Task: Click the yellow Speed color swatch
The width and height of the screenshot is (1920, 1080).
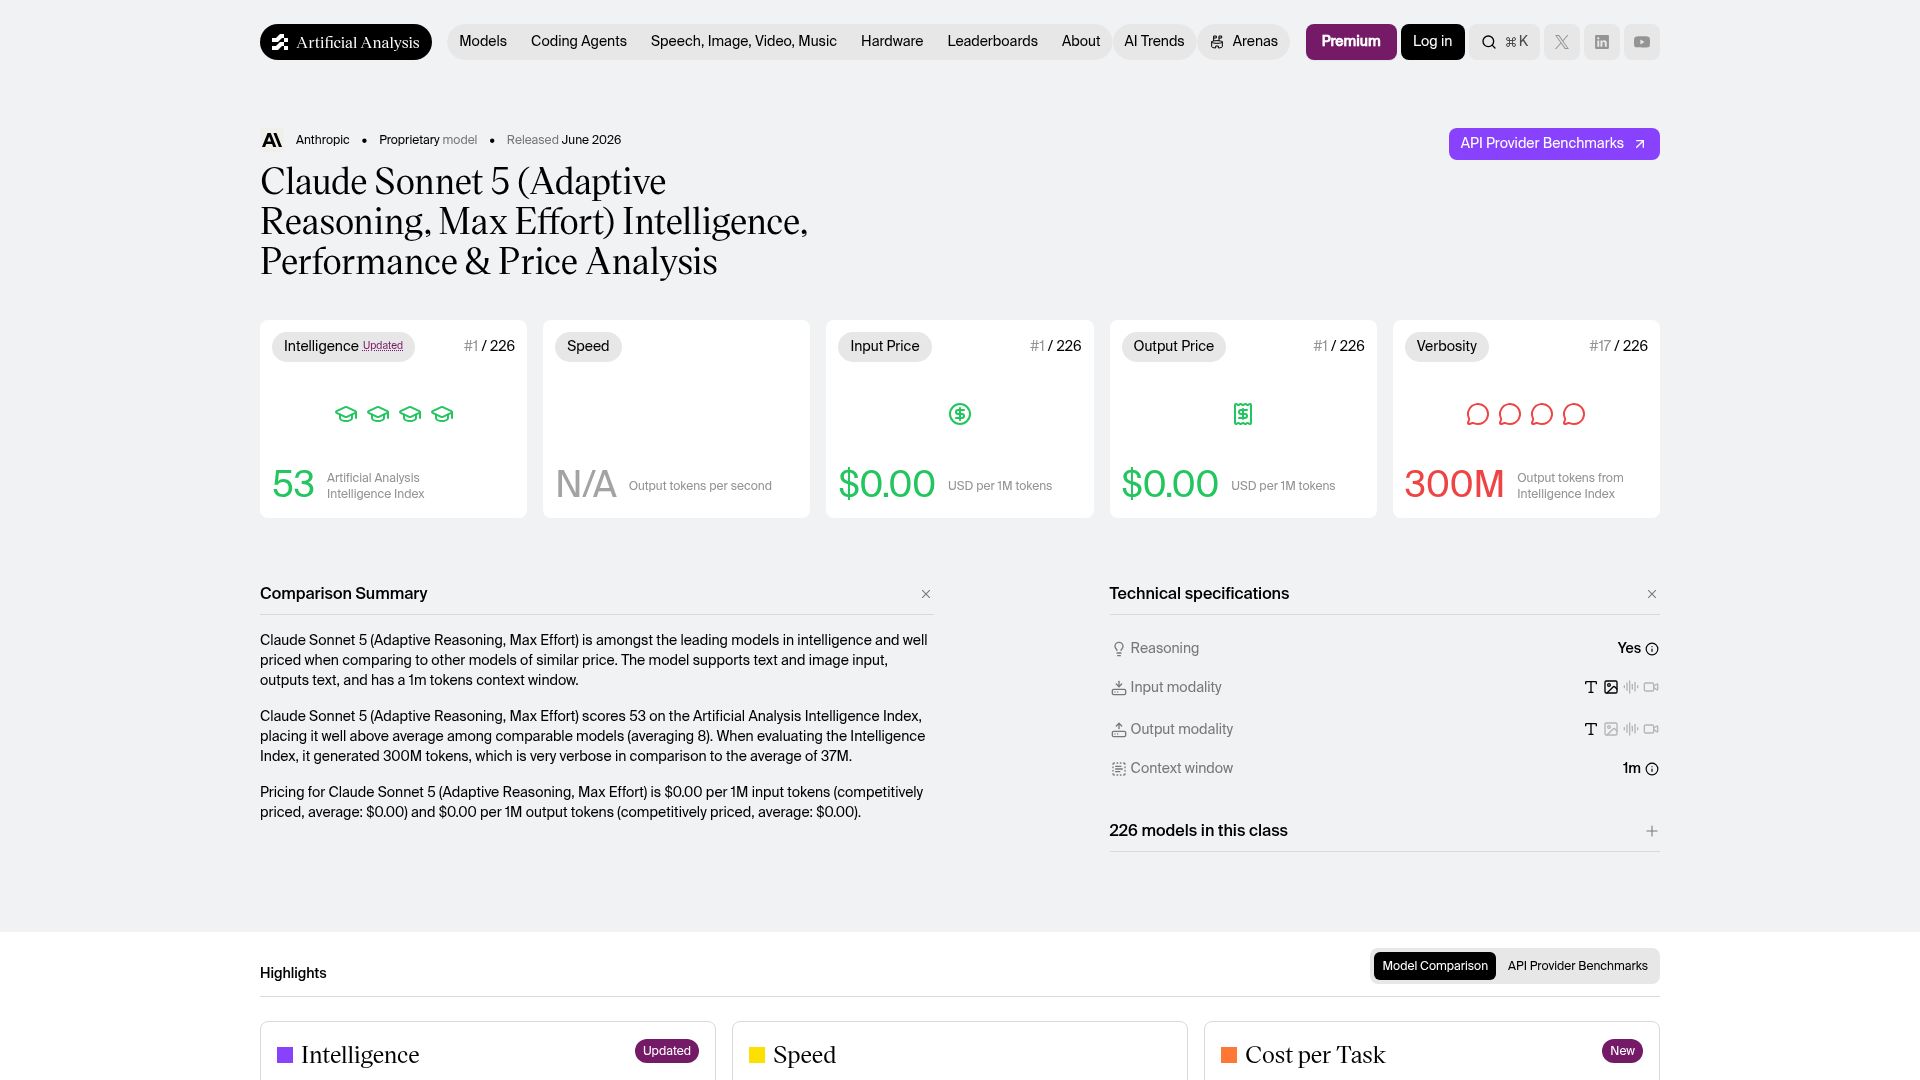Action: (x=757, y=1055)
